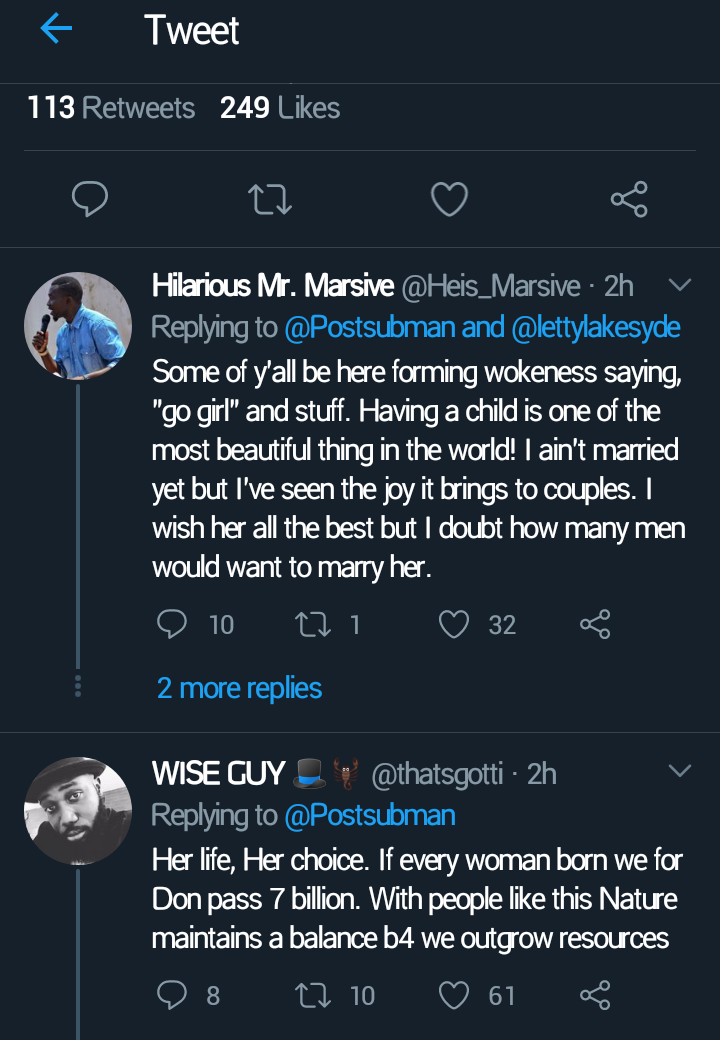Reply to the main tweet

coord(90,200)
